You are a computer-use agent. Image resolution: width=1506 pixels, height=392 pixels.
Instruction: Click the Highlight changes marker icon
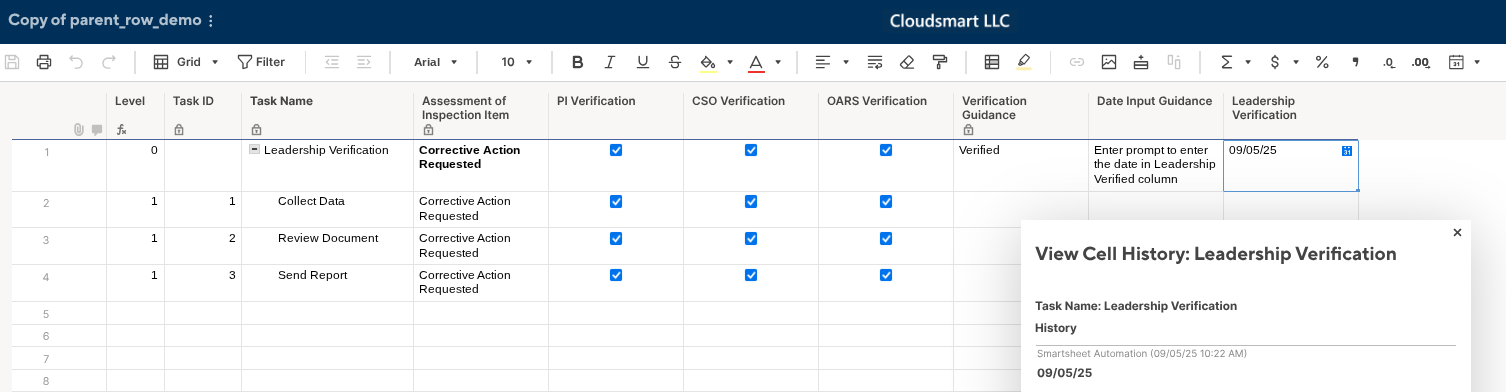coord(1024,62)
